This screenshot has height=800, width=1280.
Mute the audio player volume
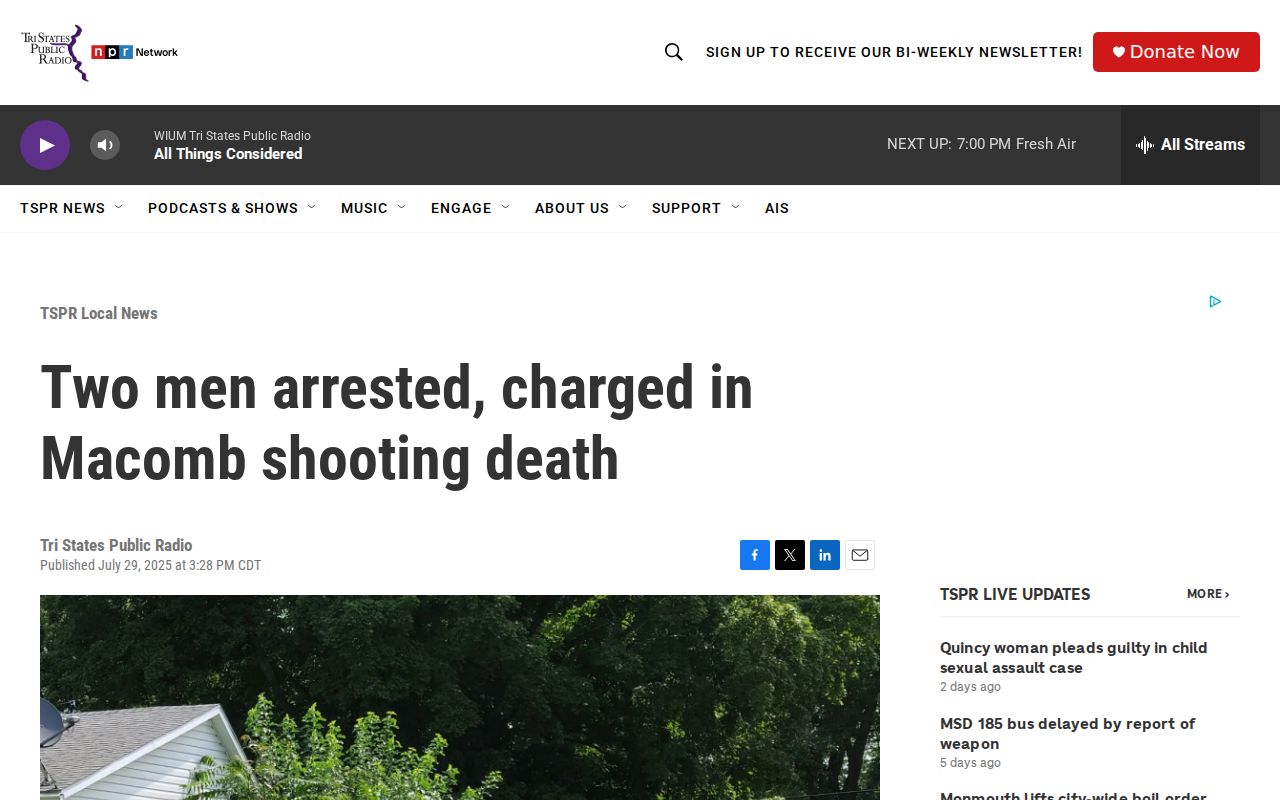[x=105, y=145]
